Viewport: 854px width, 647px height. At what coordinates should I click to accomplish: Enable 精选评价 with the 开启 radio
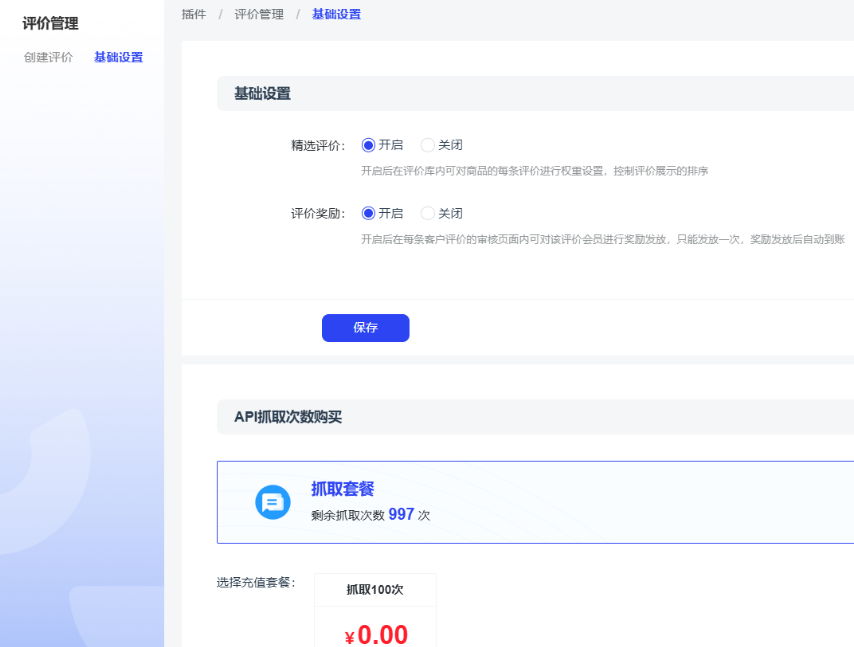[x=368, y=145]
